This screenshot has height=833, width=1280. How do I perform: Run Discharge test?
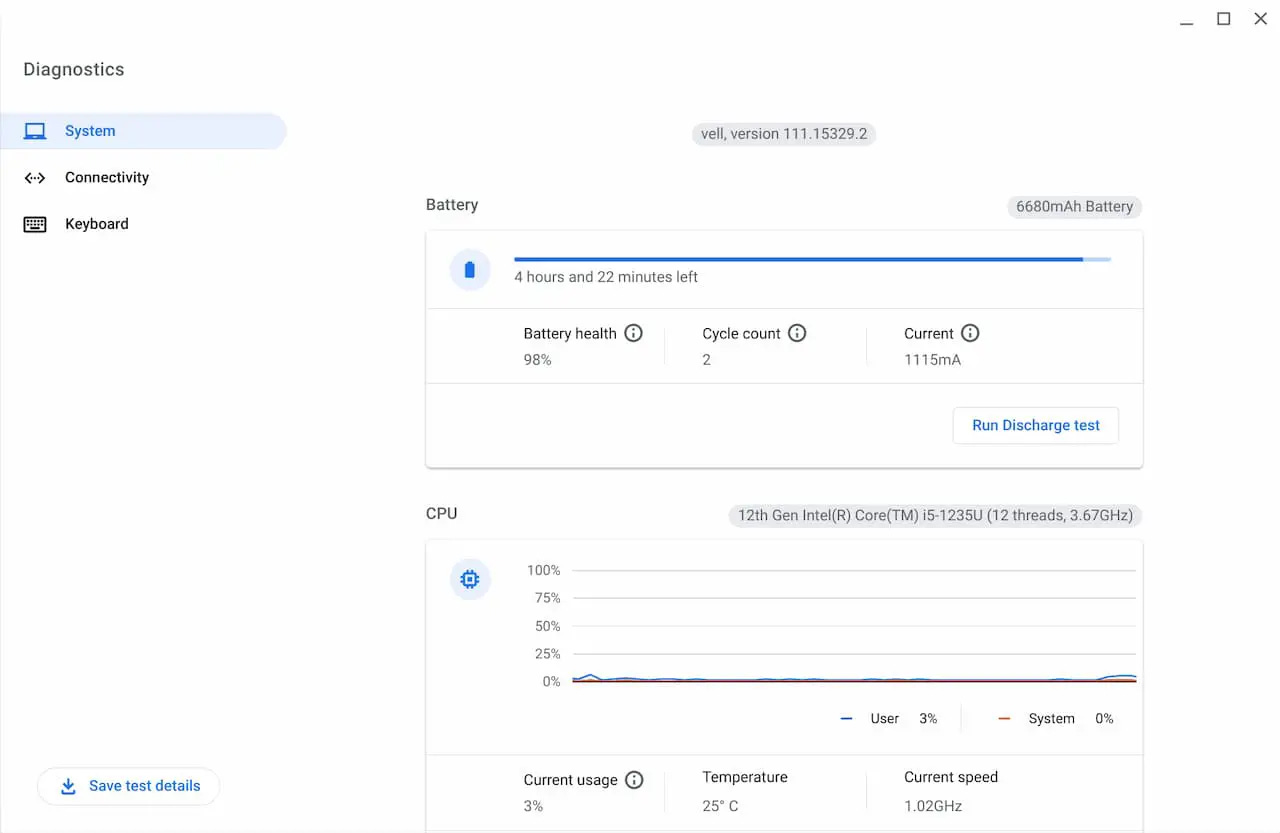point(1036,425)
